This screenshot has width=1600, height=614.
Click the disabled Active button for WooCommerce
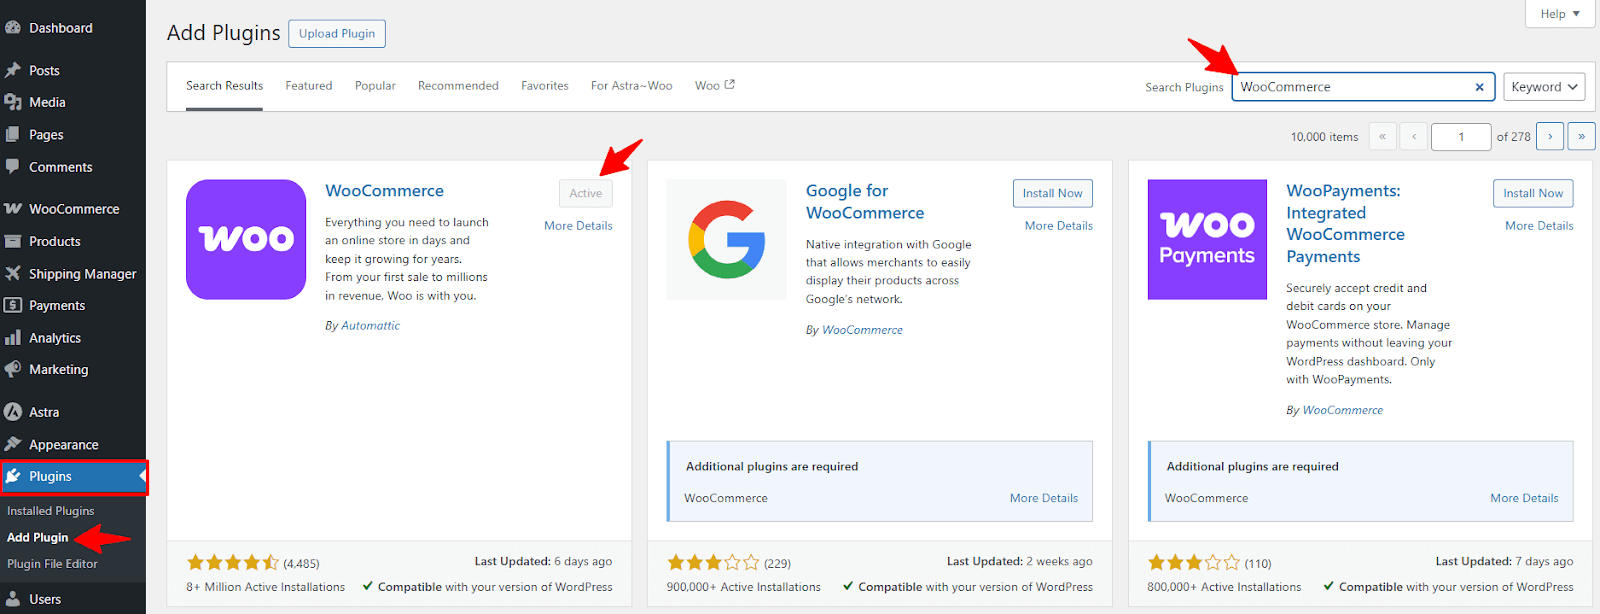586,193
